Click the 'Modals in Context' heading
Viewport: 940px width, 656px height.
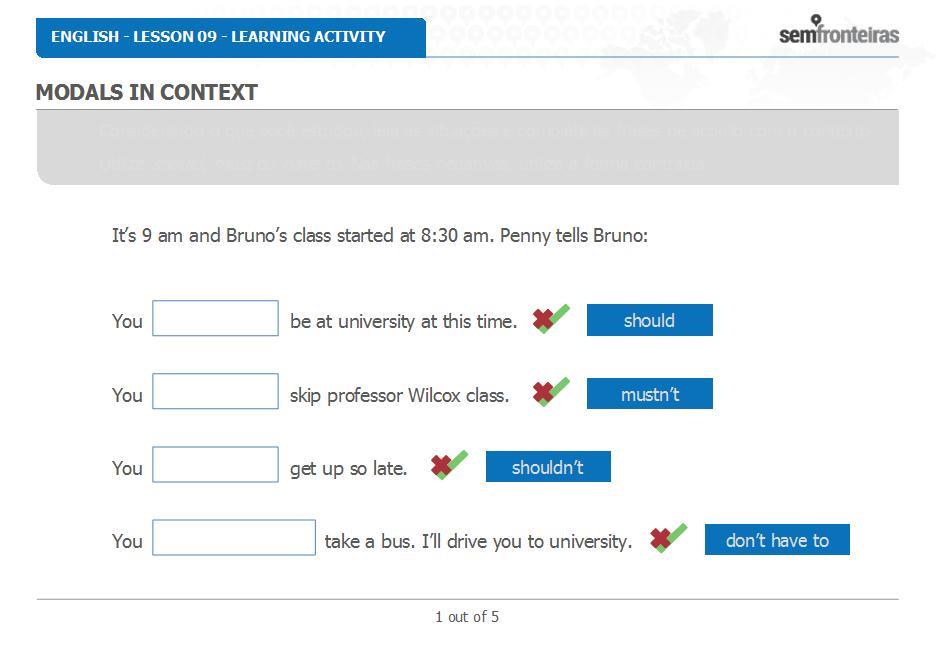[147, 92]
